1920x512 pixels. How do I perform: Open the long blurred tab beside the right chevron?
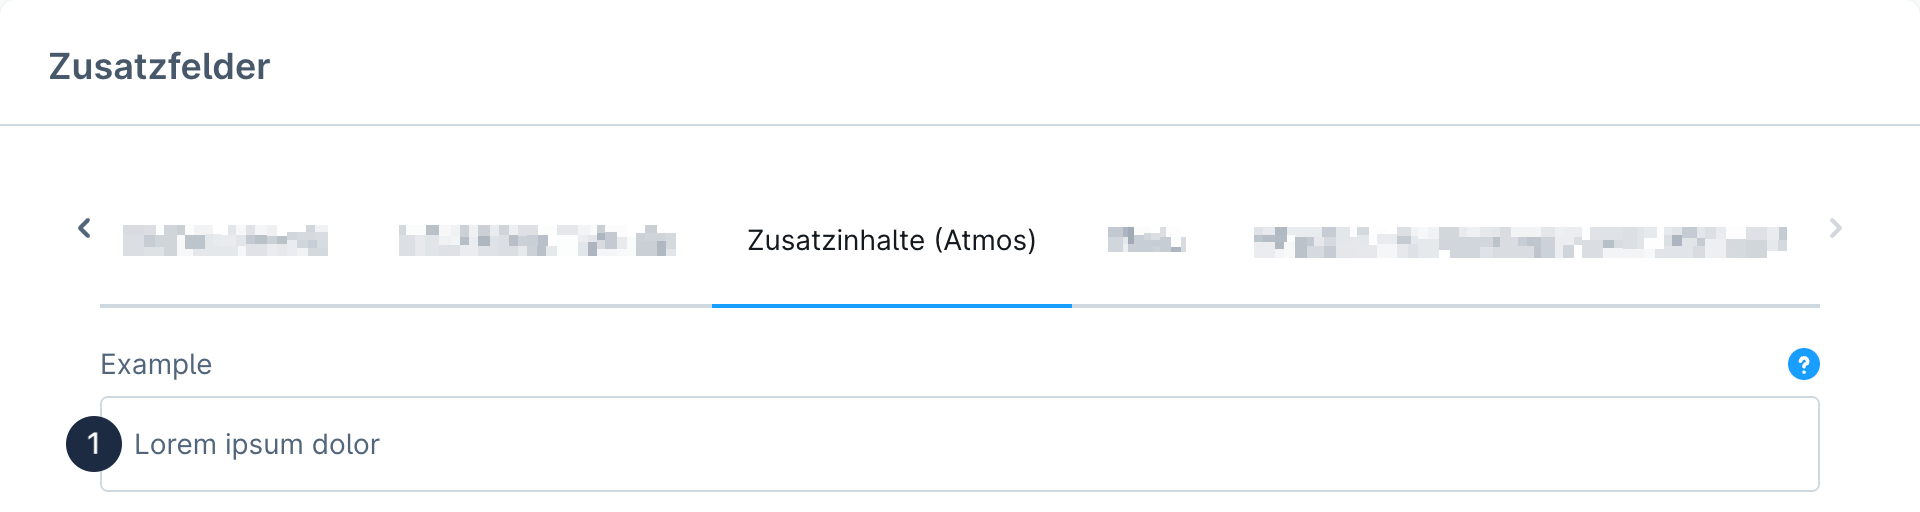point(1519,241)
